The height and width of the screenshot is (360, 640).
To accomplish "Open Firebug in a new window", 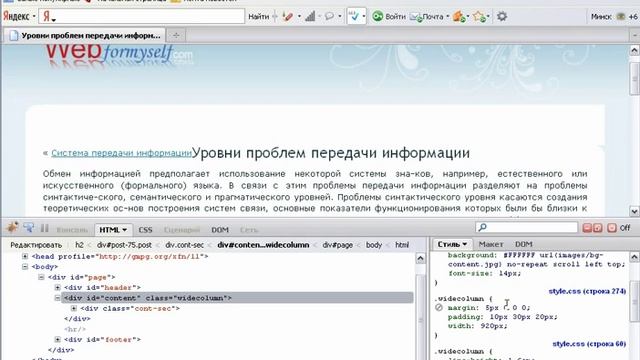I will coord(598,228).
